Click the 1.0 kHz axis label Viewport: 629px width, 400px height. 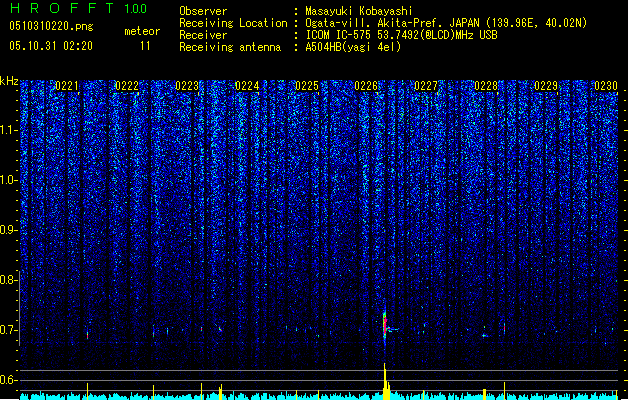pyautogui.click(x=8, y=180)
